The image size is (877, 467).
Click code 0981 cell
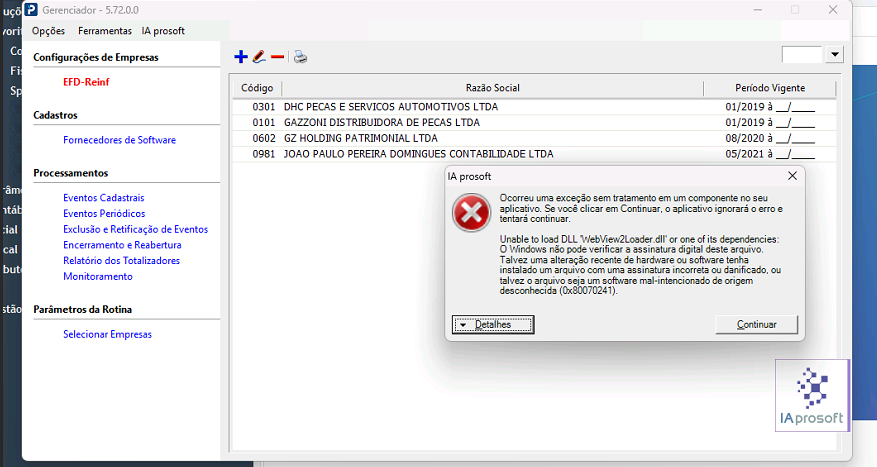(263, 153)
